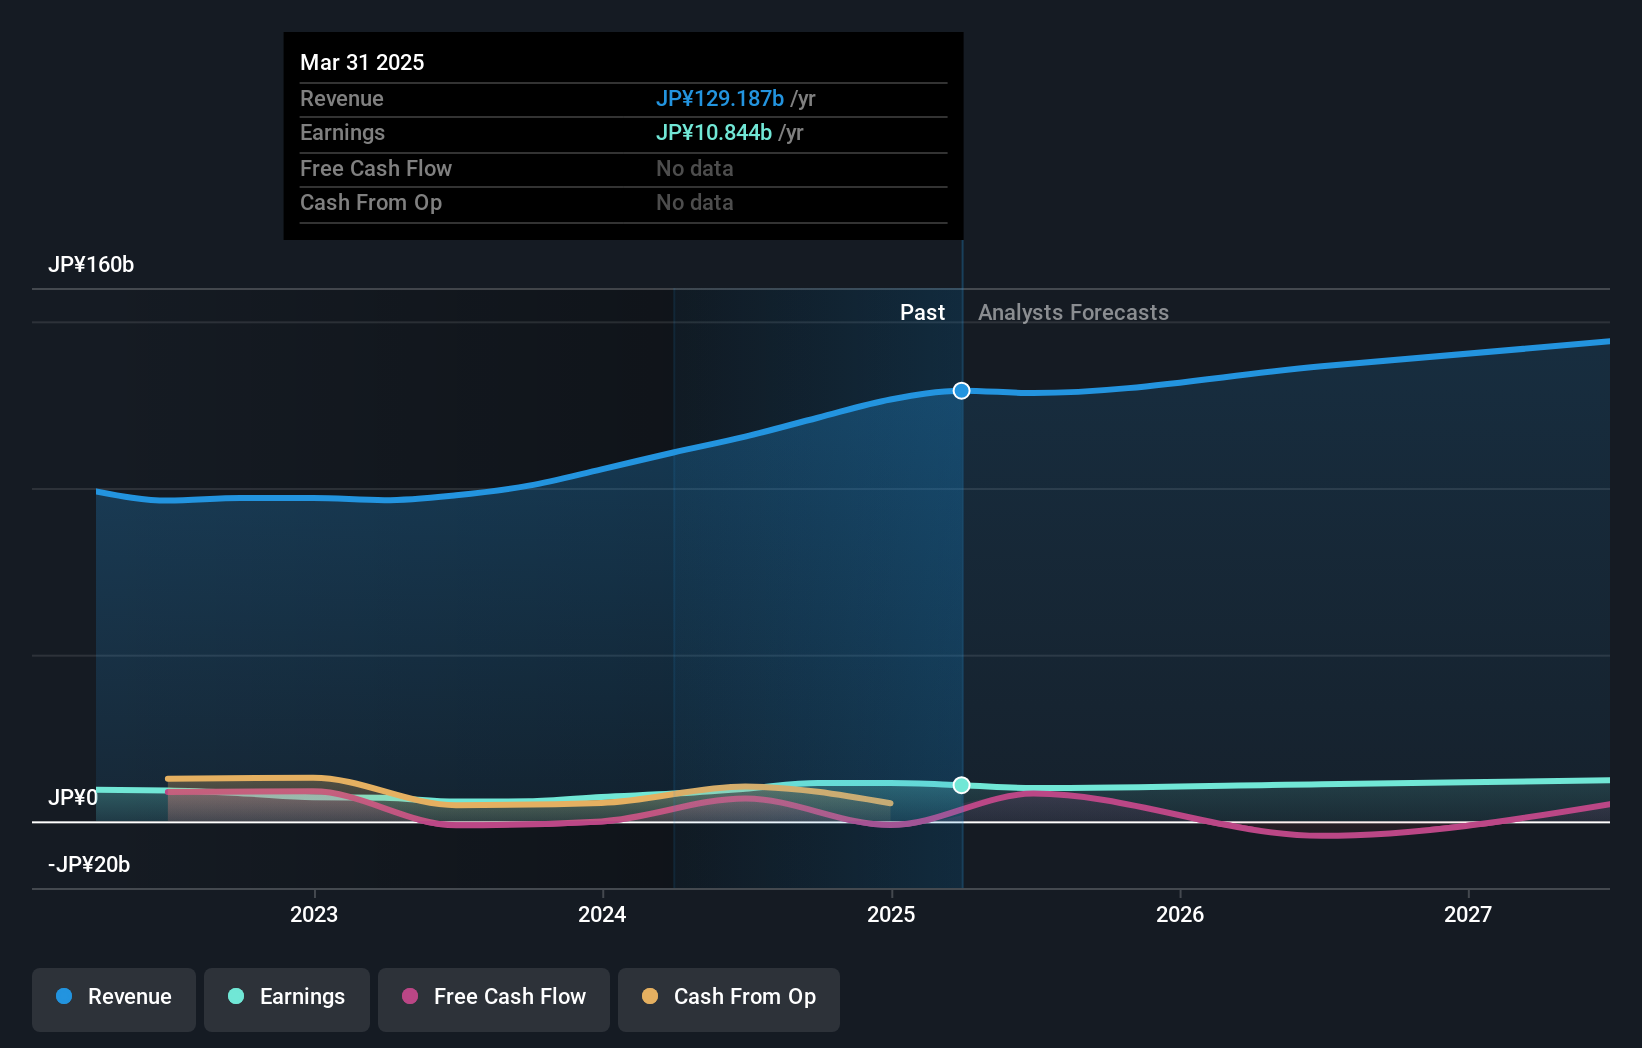
Task: Click the 2026 x-axis label
Action: point(1180,914)
